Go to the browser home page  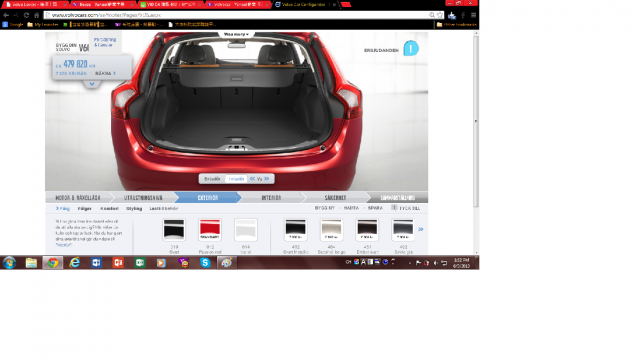point(36,15)
